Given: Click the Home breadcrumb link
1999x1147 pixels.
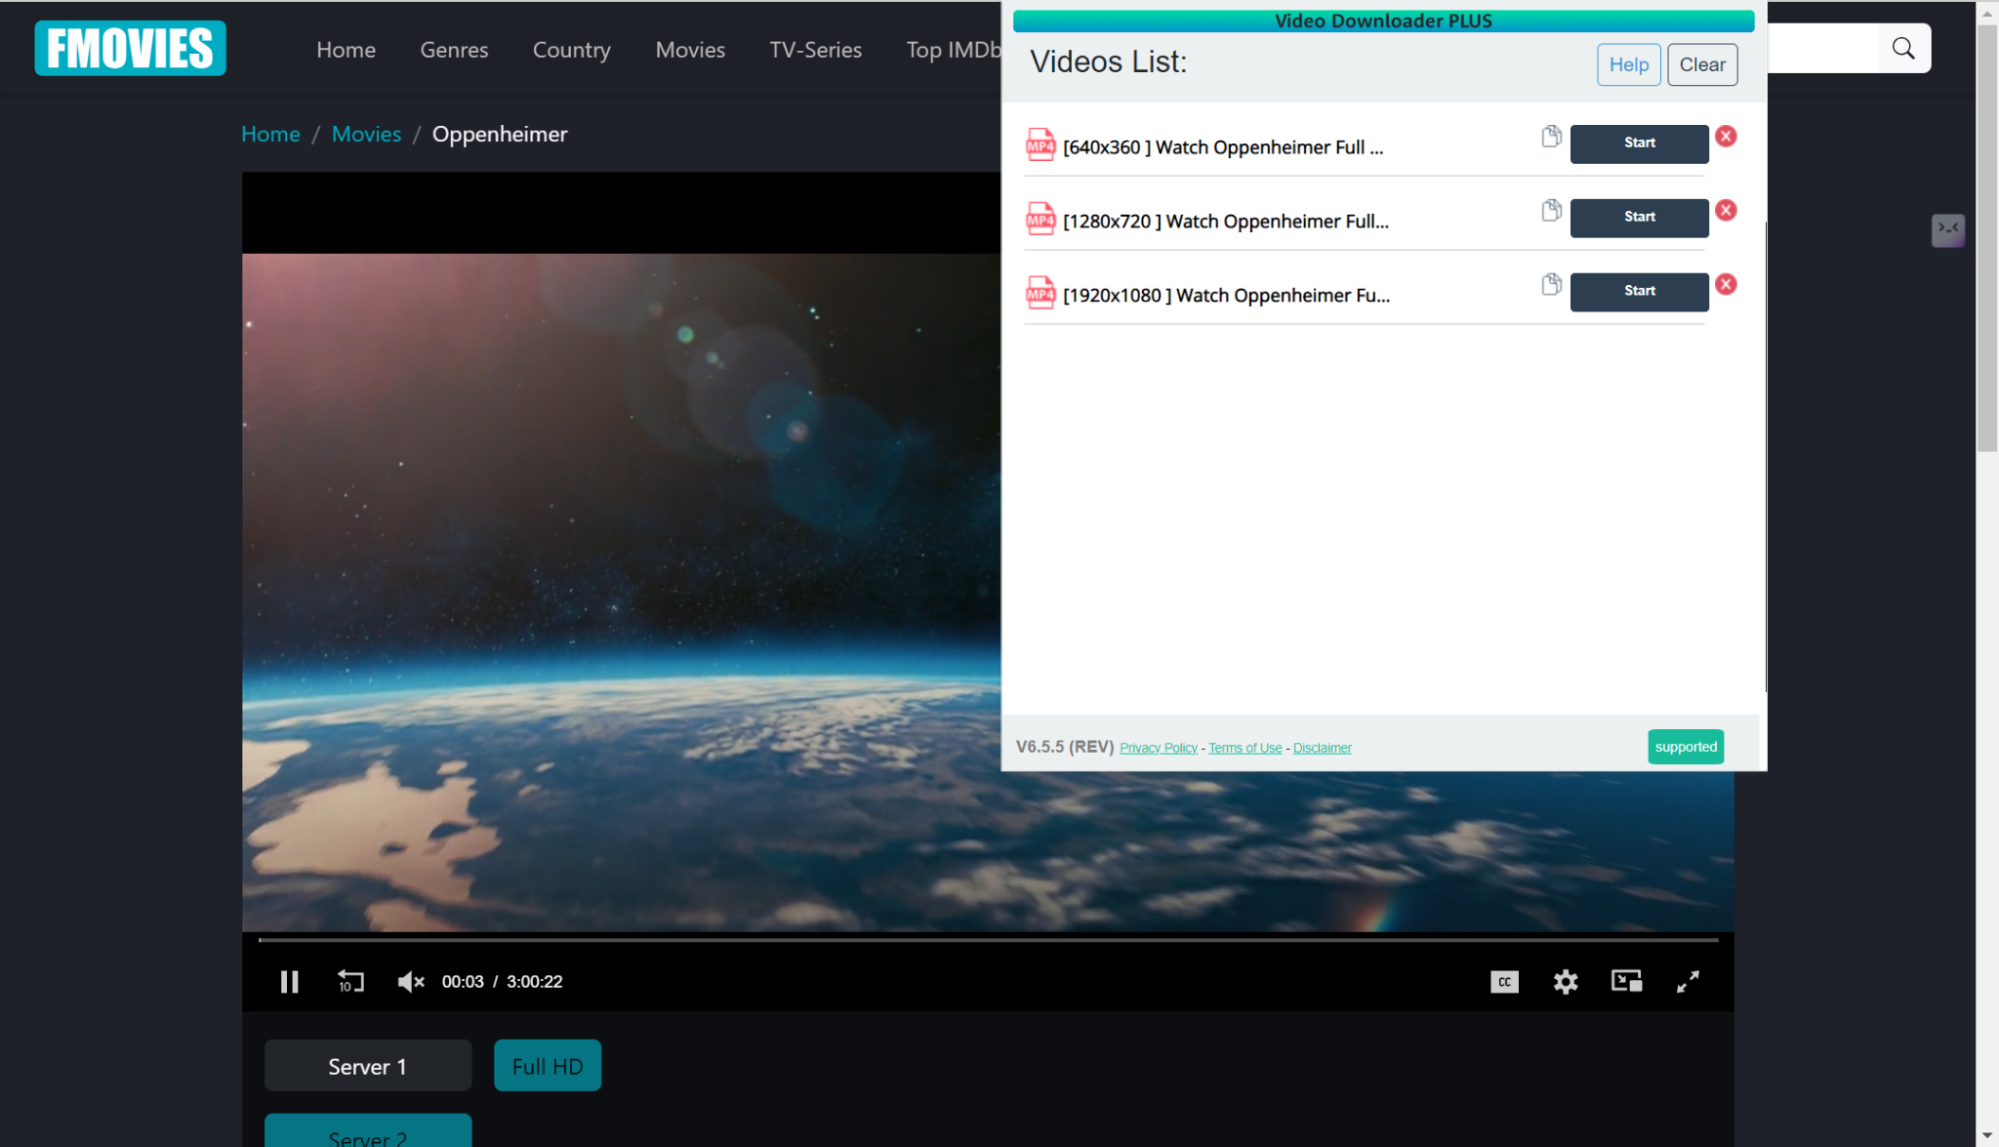Looking at the screenshot, I should (x=271, y=134).
